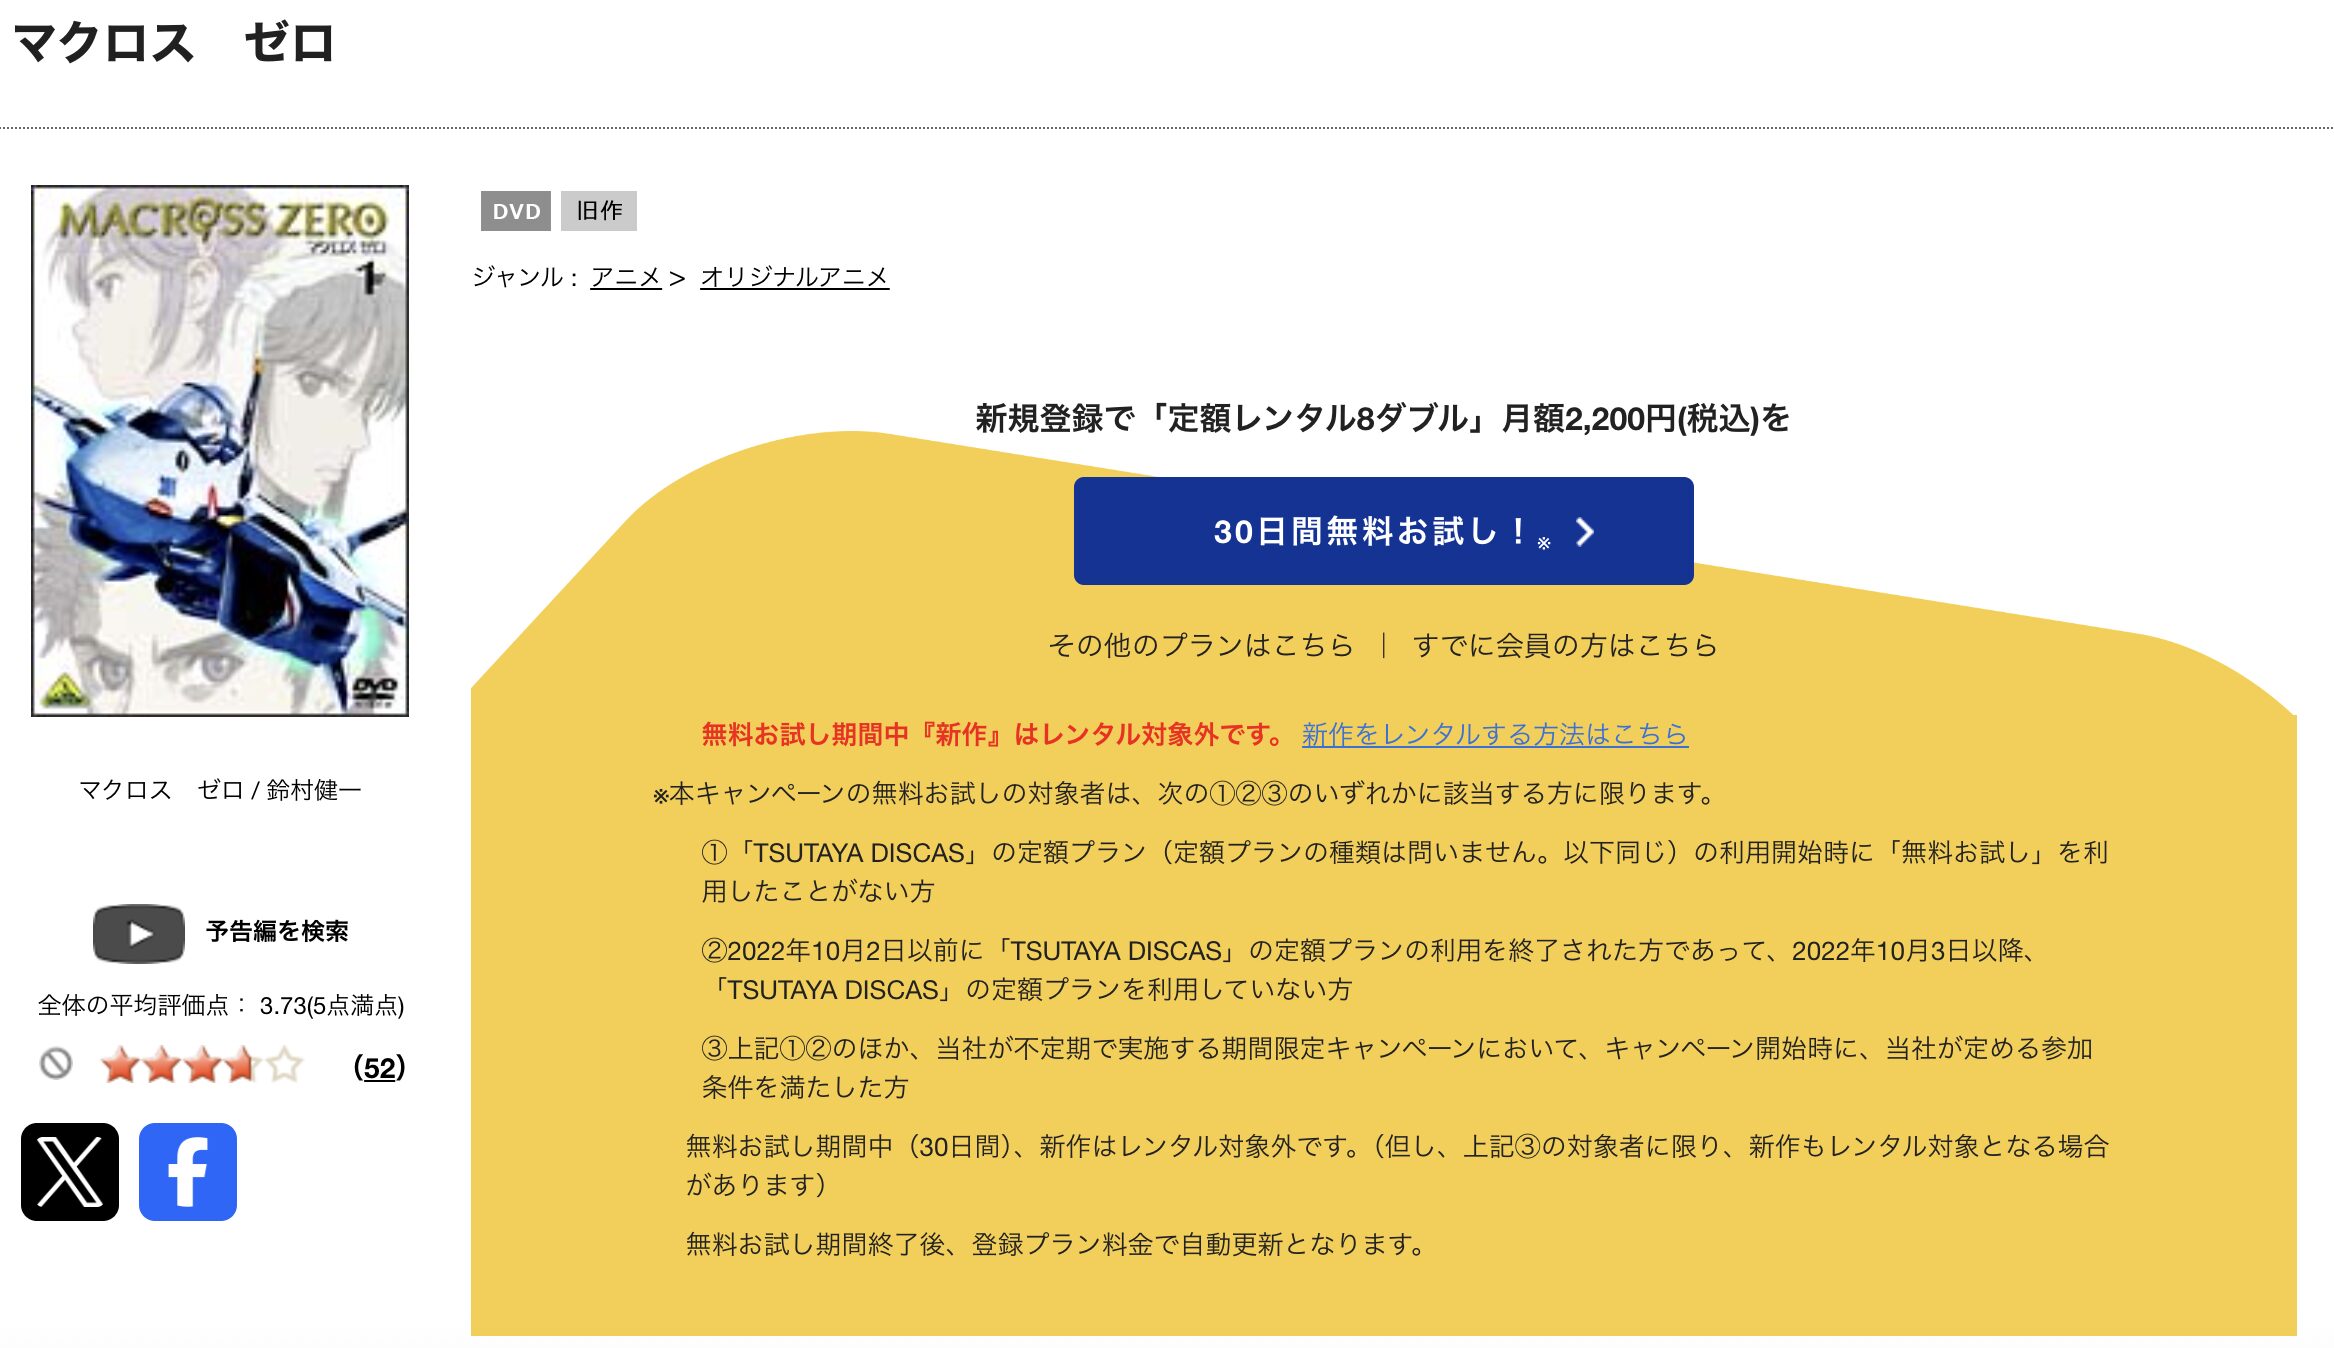The width and height of the screenshot is (2334, 1348).
Task: Click the video play icon for trailer search
Action: (x=139, y=933)
